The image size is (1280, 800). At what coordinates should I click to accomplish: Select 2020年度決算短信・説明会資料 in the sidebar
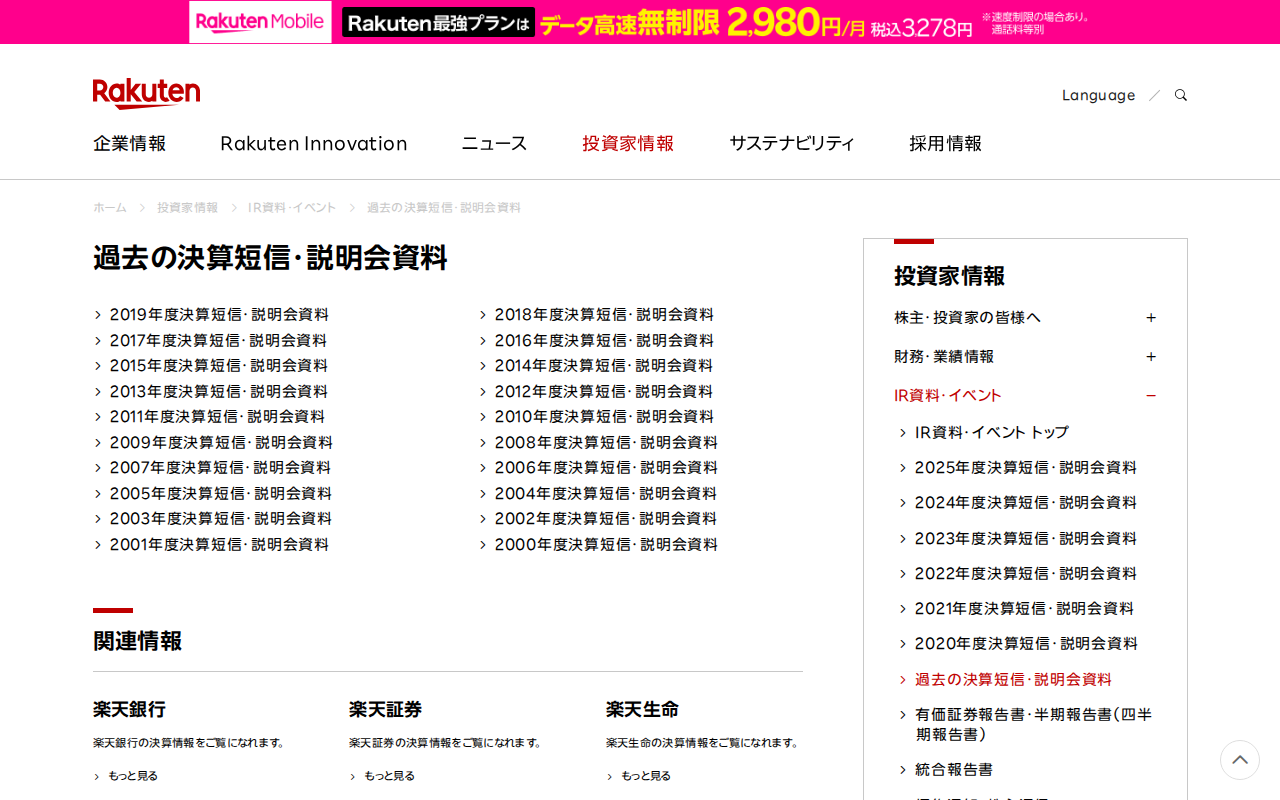tap(1026, 644)
